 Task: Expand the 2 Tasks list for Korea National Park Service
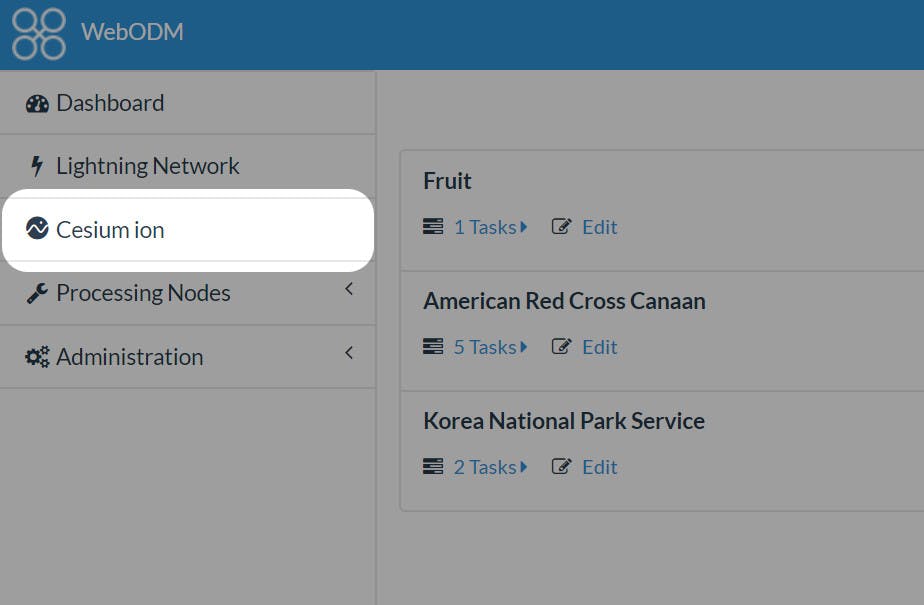(x=490, y=466)
